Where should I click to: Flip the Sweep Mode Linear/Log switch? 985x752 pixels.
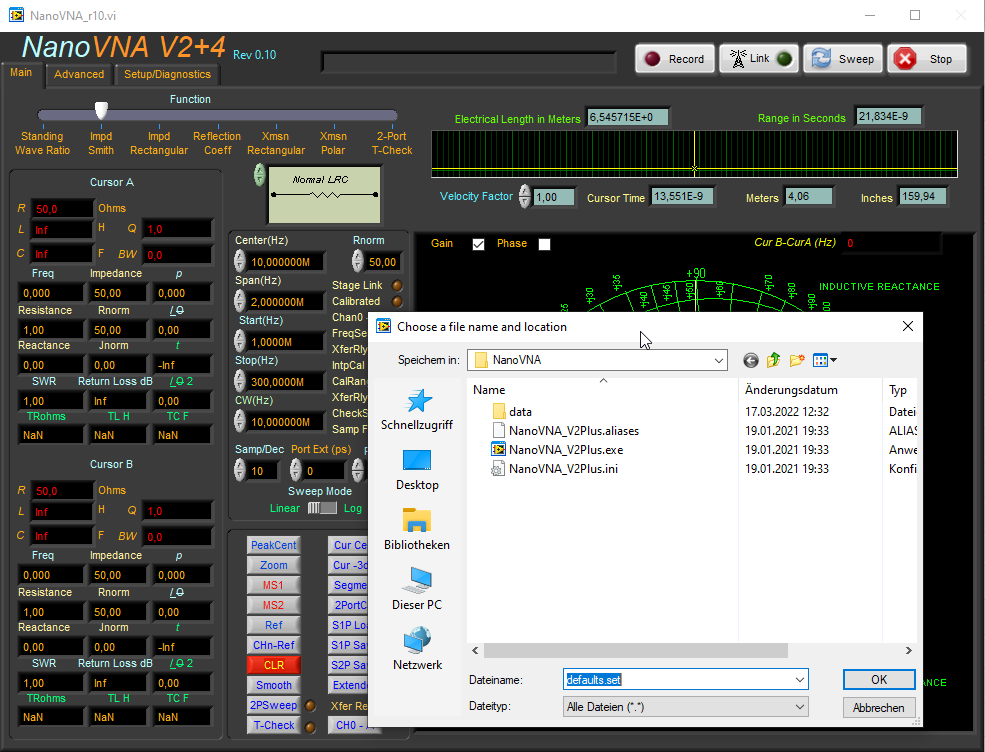(322, 508)
